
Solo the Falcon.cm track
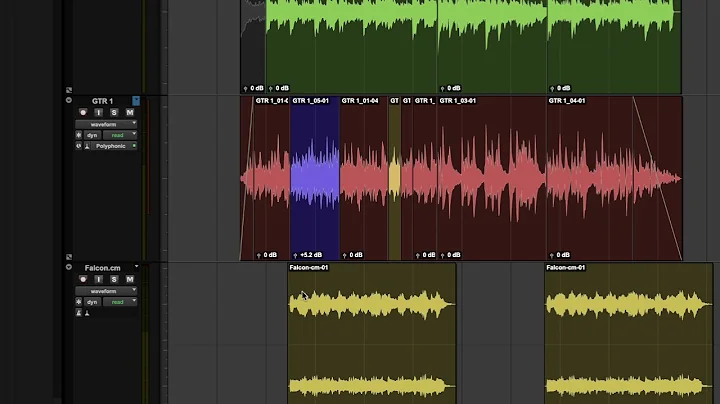pyautogui.click(x=114, y=279)
